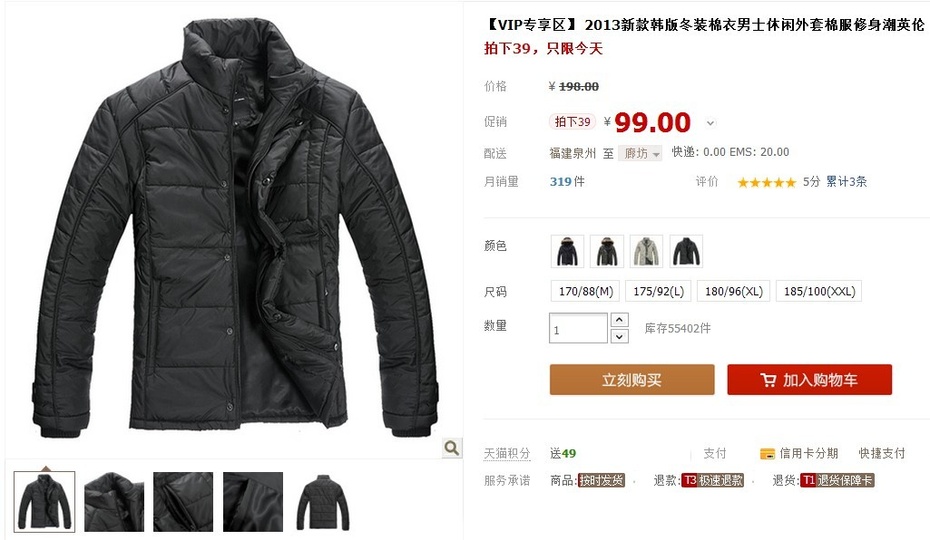Click the 立刻购买 buy now button
This screenshot has height=540, width=930.
(632, 380)
